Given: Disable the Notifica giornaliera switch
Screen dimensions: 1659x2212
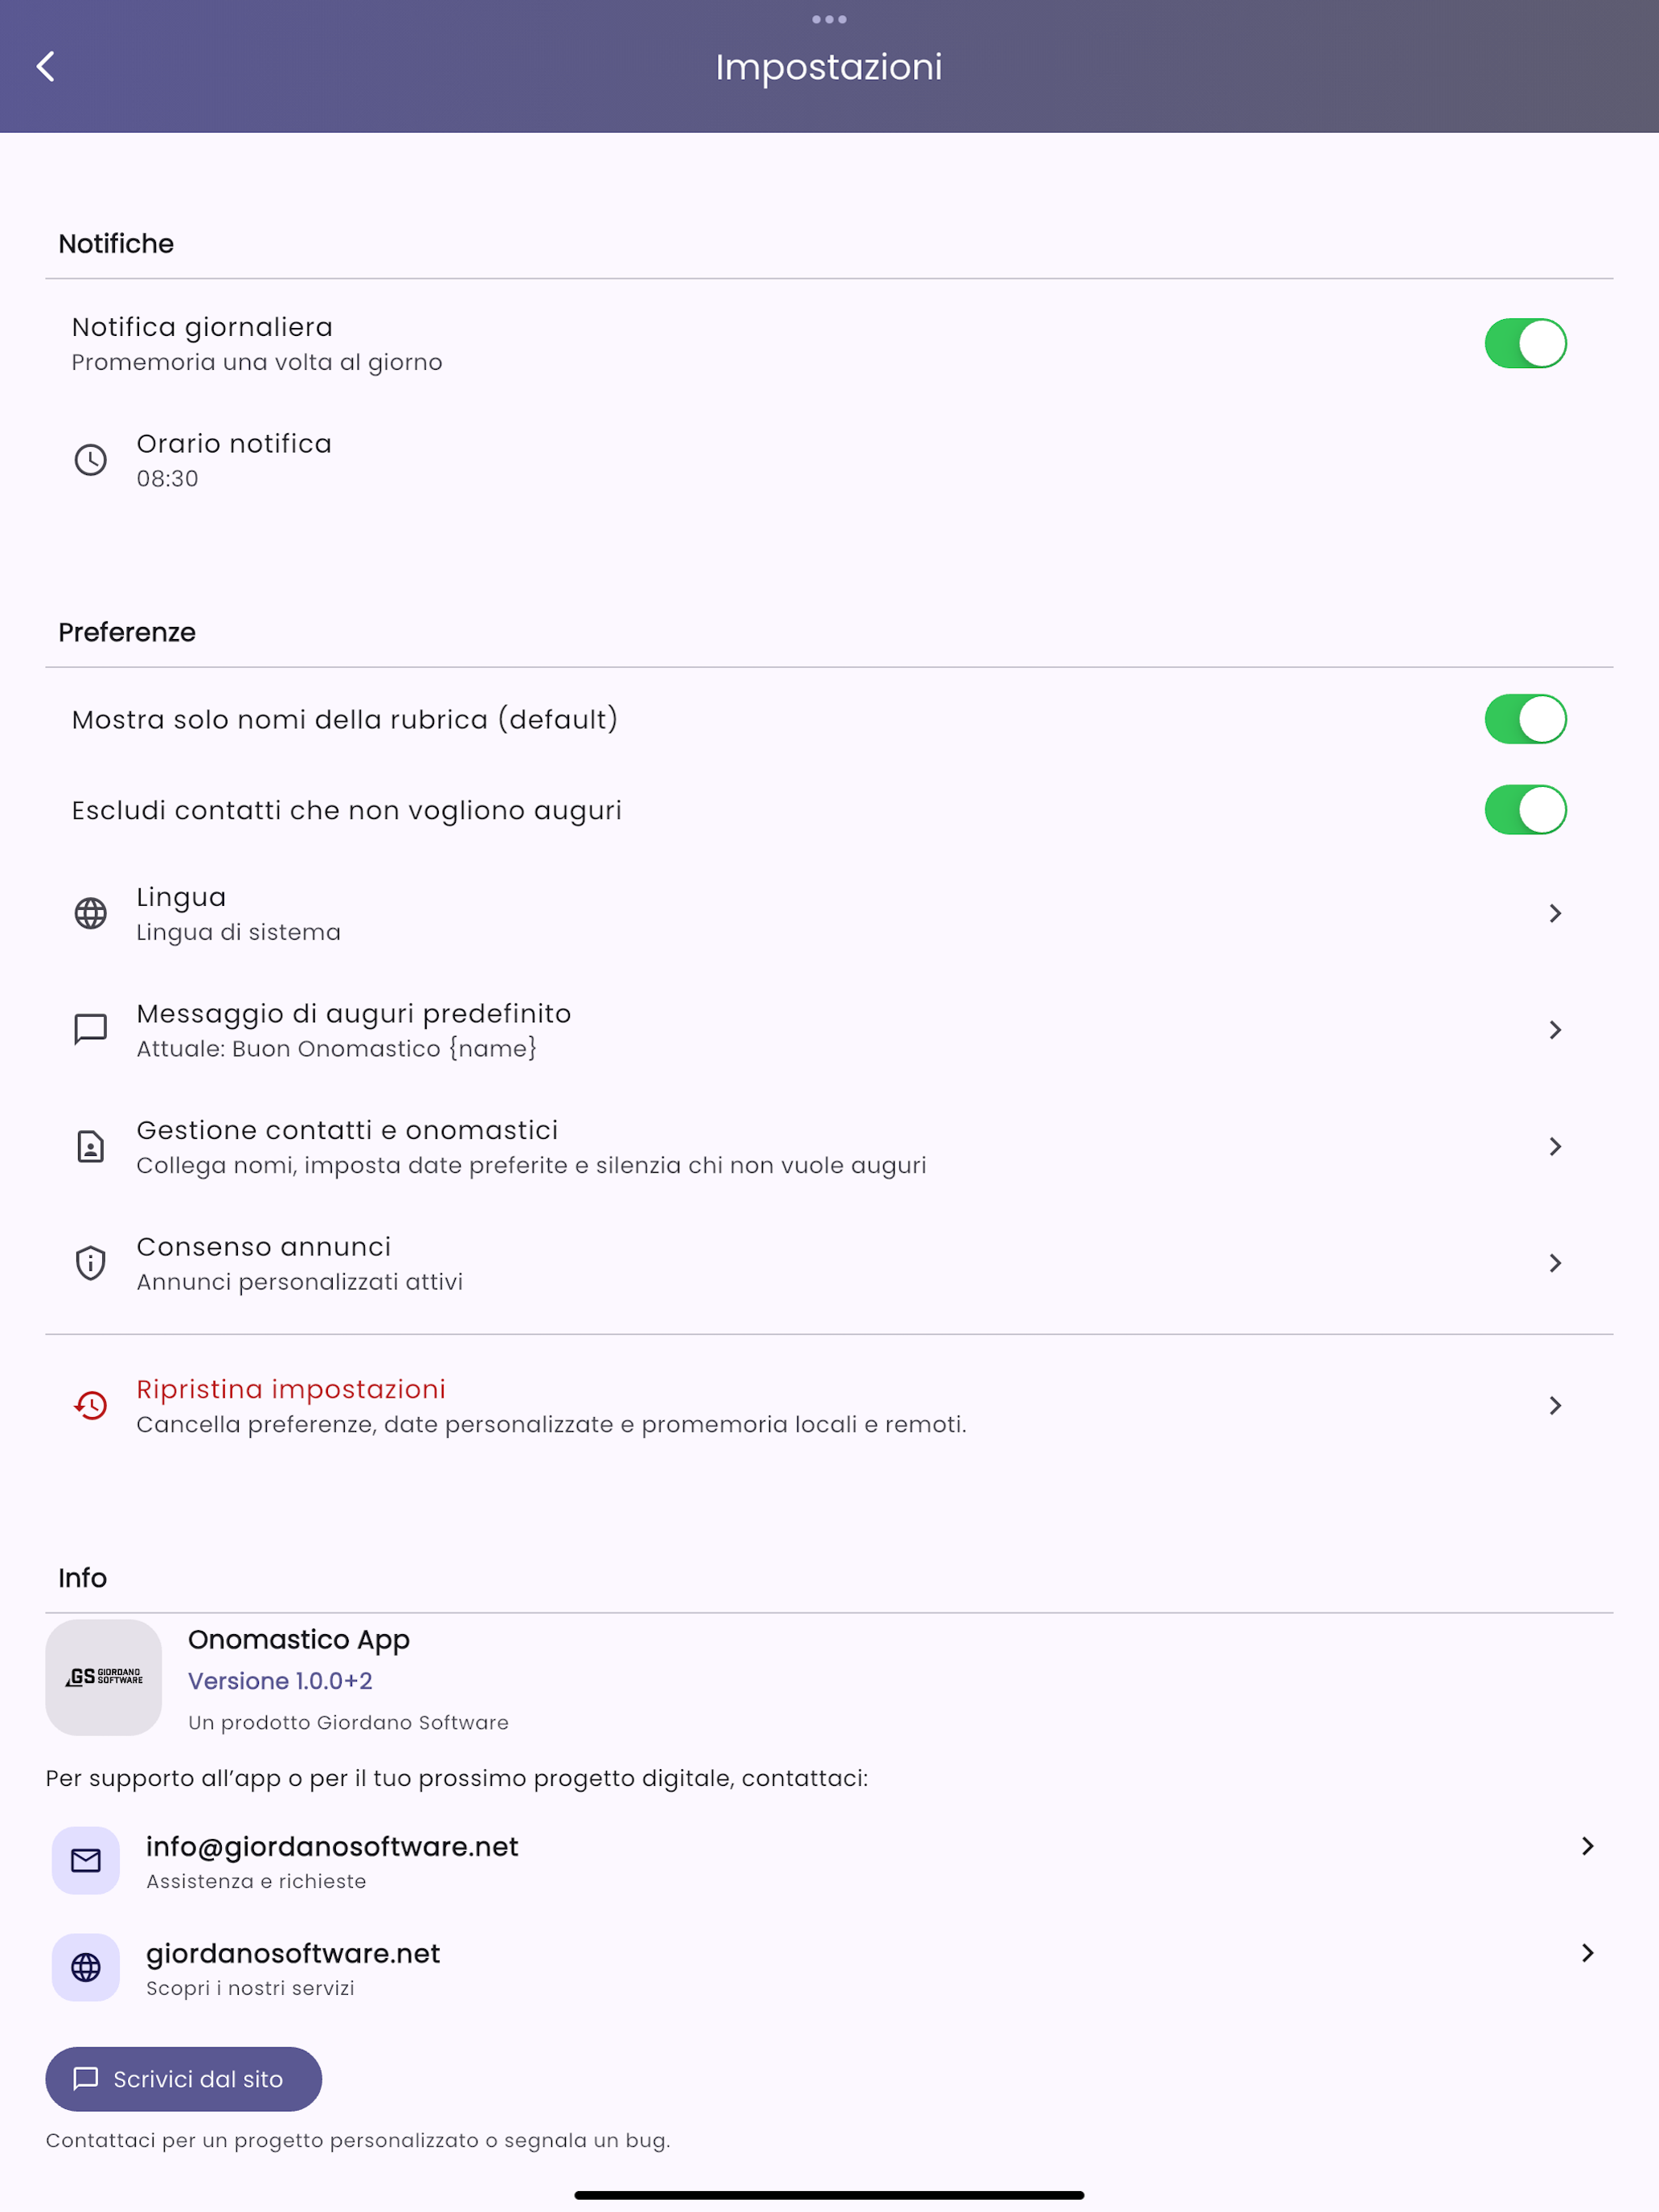Looking at the screenshot, I should [1525, 343].
